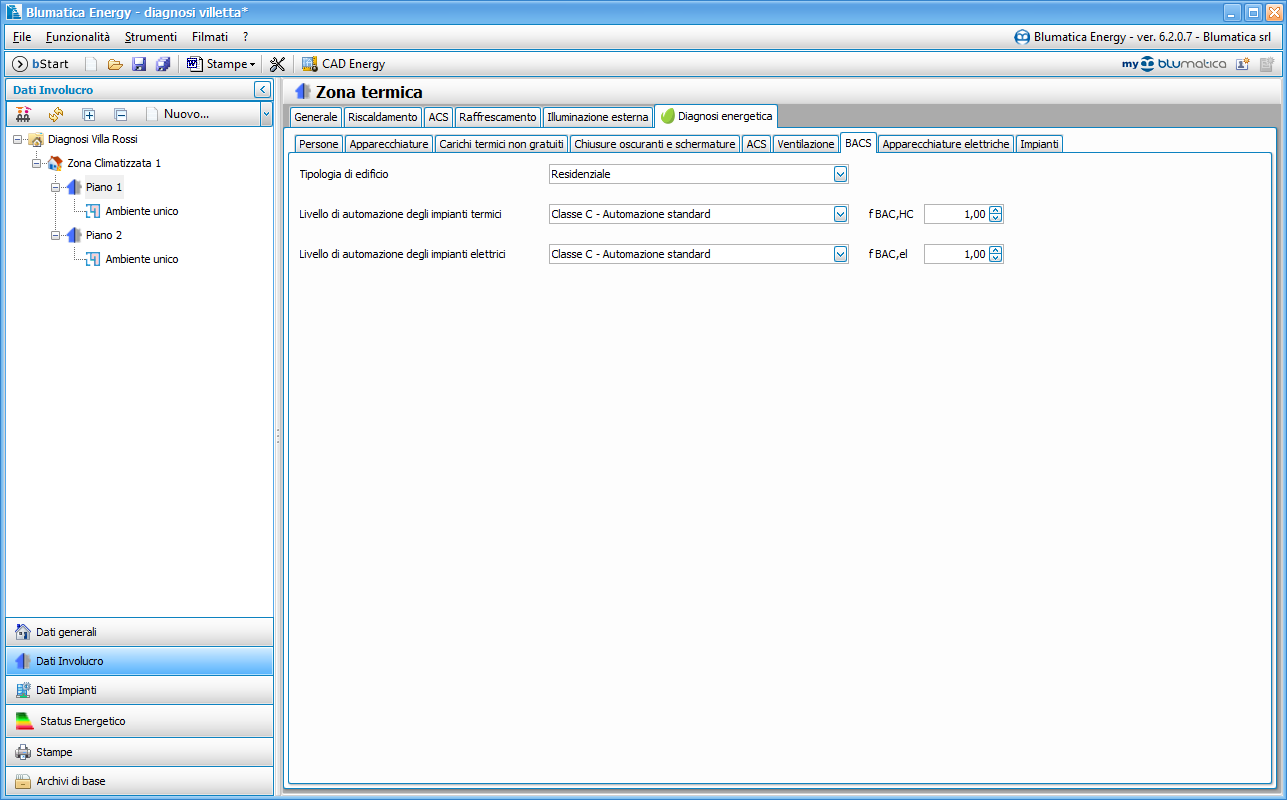Expand all tree nodes with the plus icon
1287x800 pixels.
click(x=88, y=114)
